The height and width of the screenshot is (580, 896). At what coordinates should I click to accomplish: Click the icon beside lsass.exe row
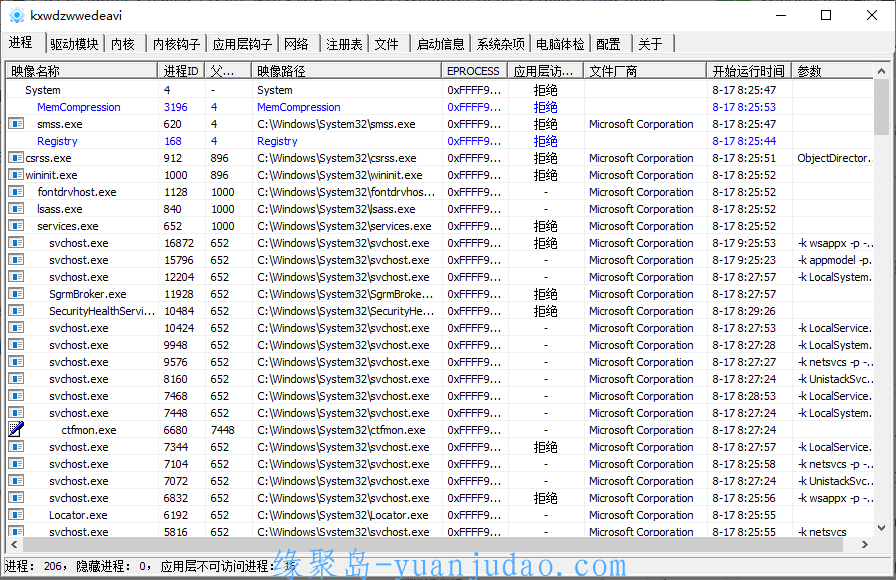coord(16,209)
